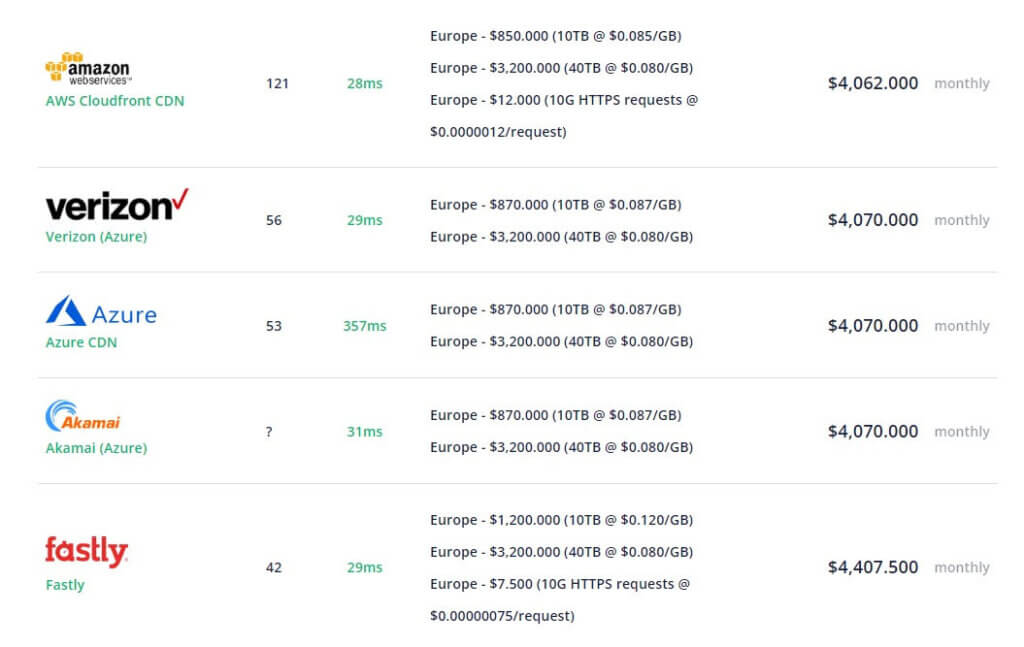Screen dimensions: 1024x647
Task: Select the $4,062.000 monthly price
Action: (x=872, y=84)
